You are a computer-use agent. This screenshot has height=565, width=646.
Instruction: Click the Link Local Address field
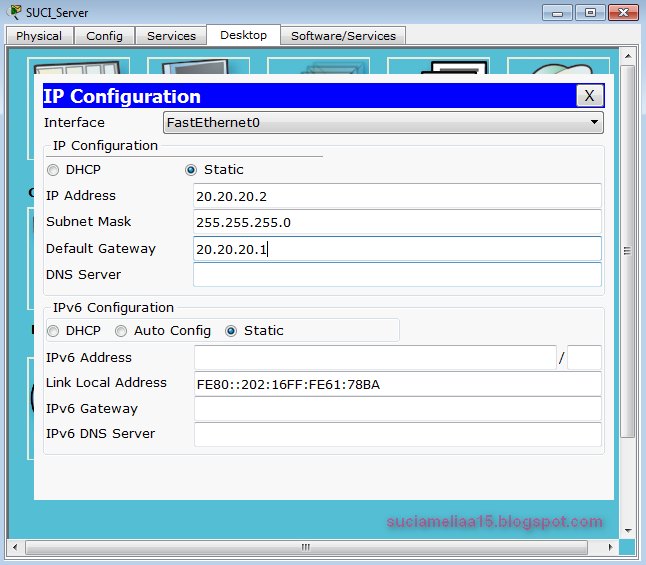point(398,384)
